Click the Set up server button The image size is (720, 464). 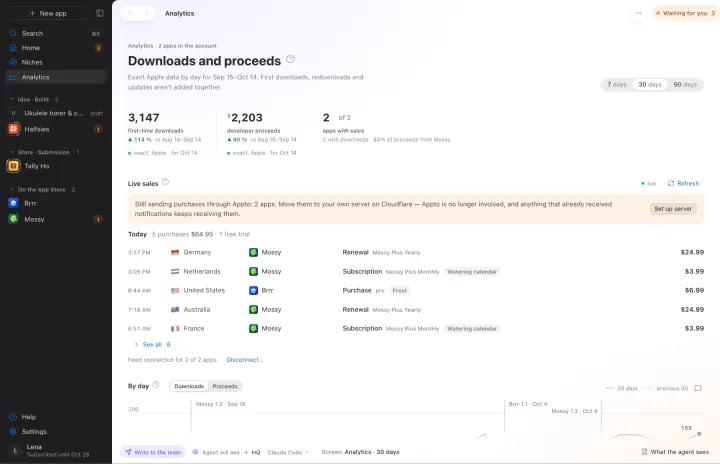(x=673, y=209)
